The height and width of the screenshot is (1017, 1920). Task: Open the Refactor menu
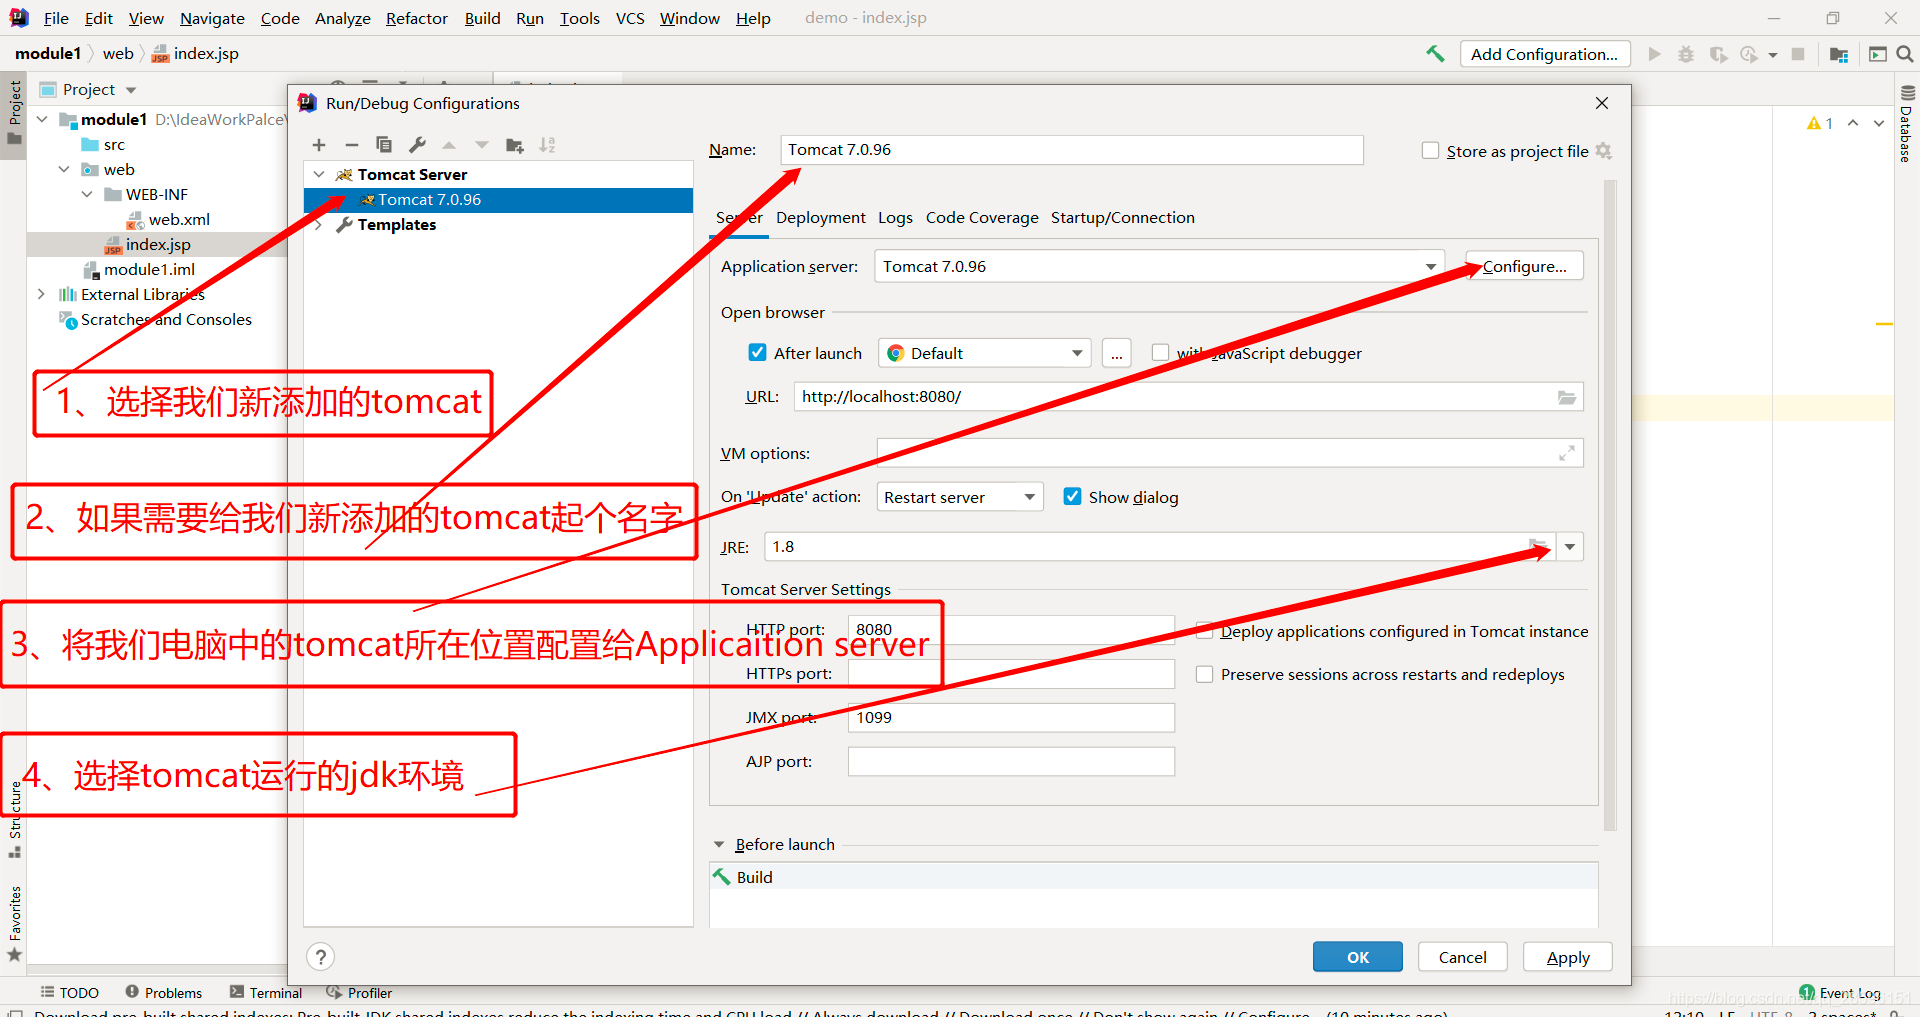click(x=417, y=18)
